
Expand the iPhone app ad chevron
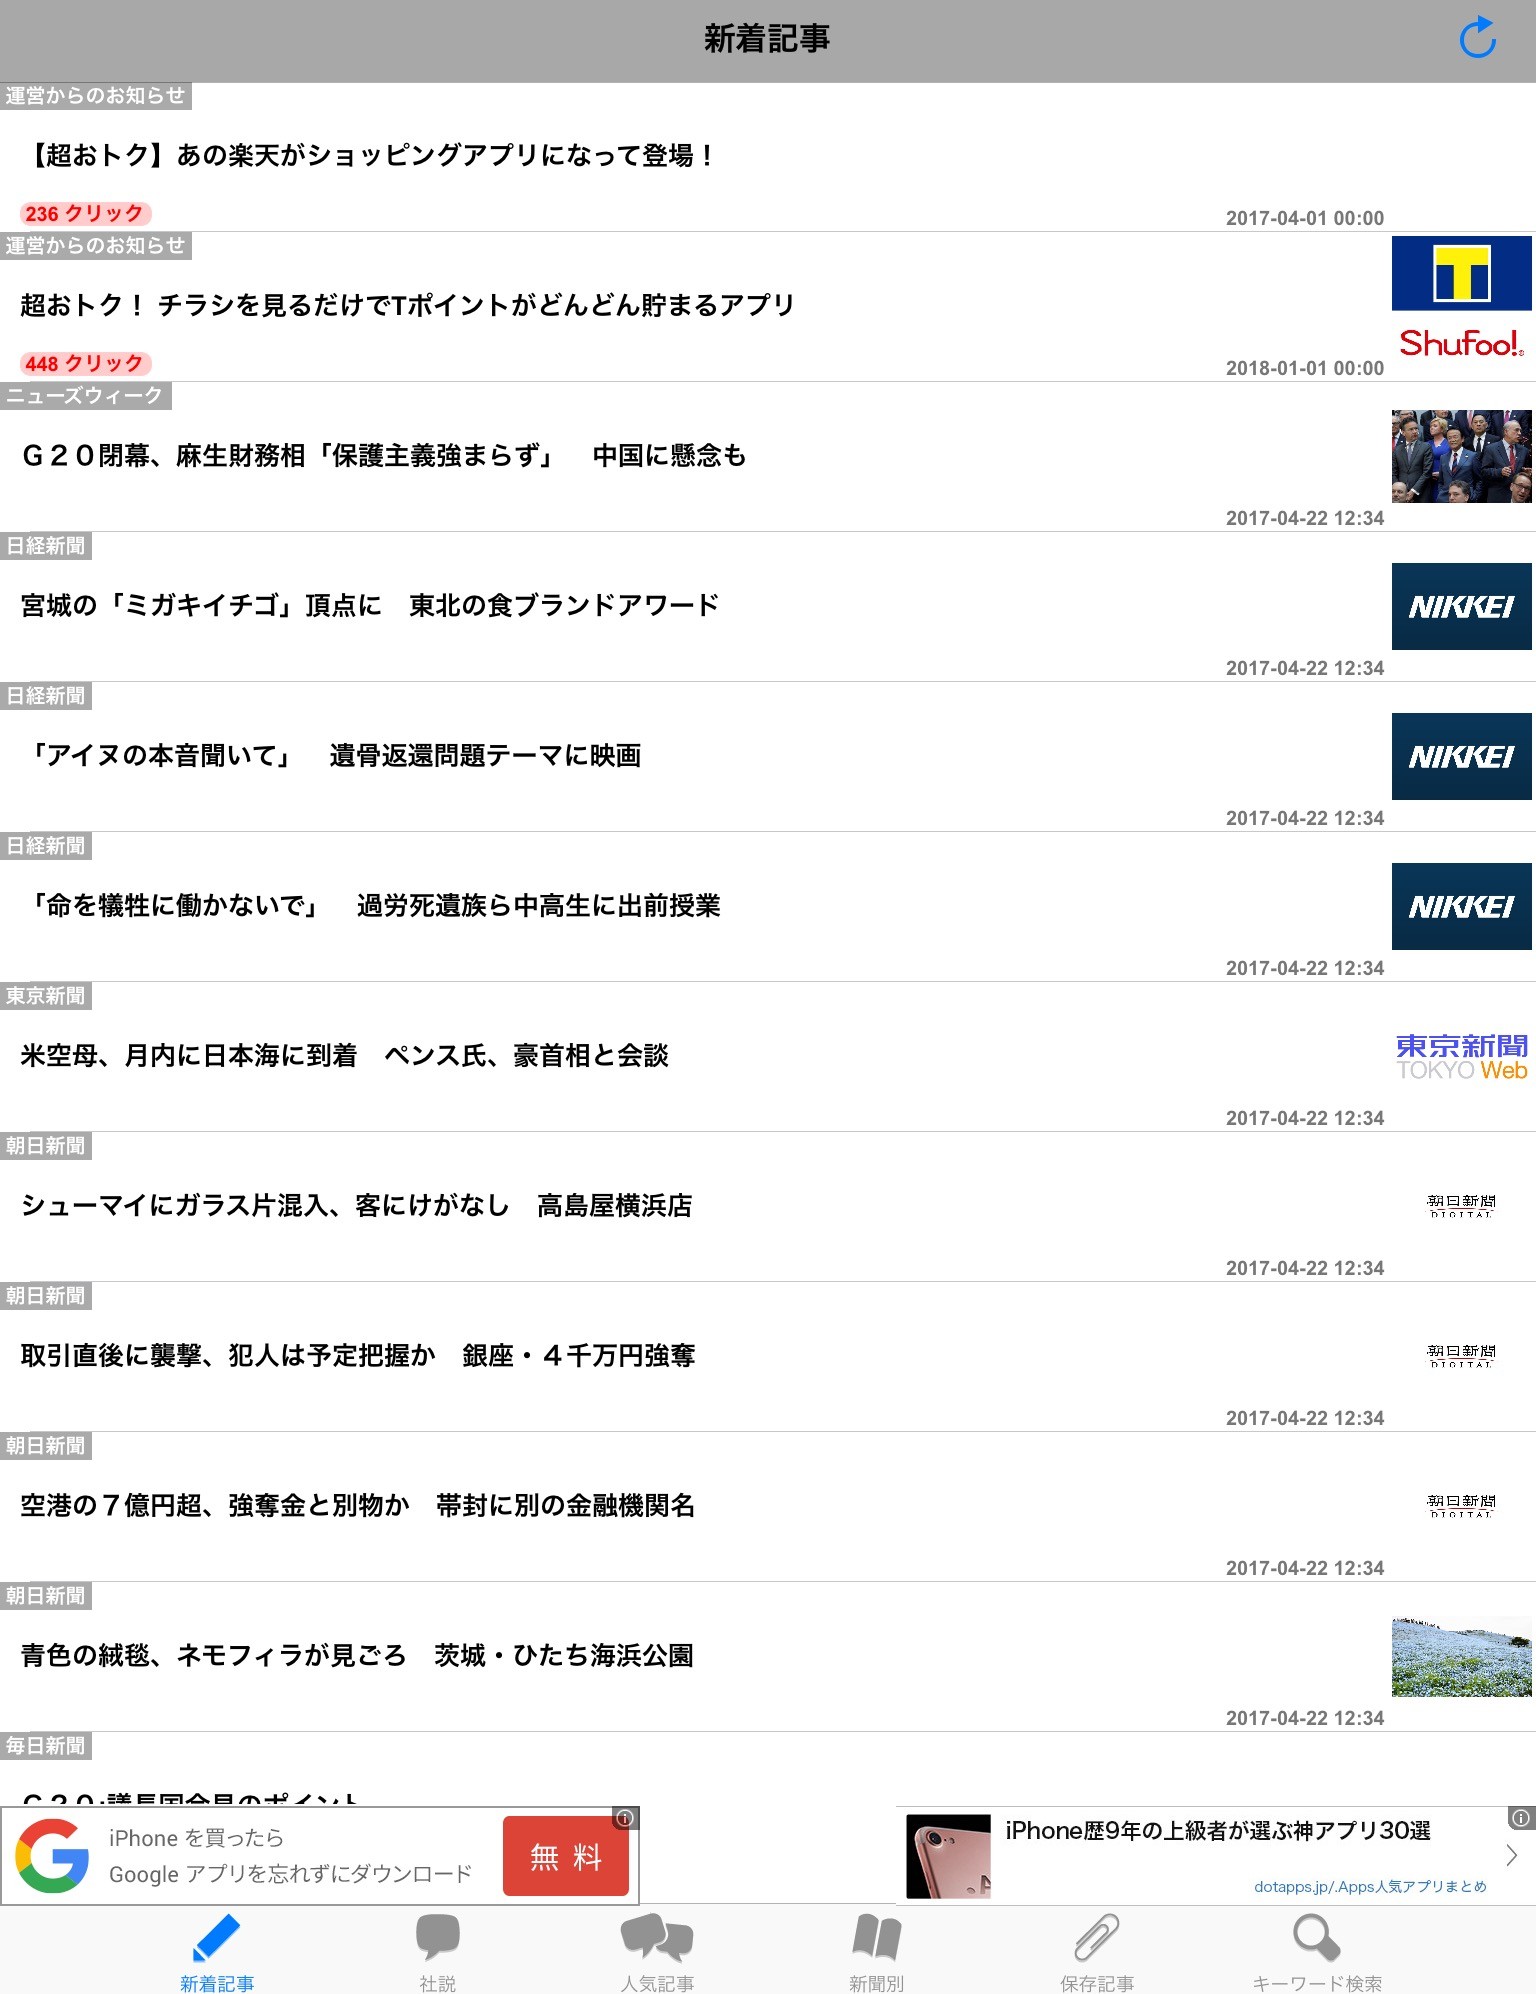(x=1512, y=1856)
